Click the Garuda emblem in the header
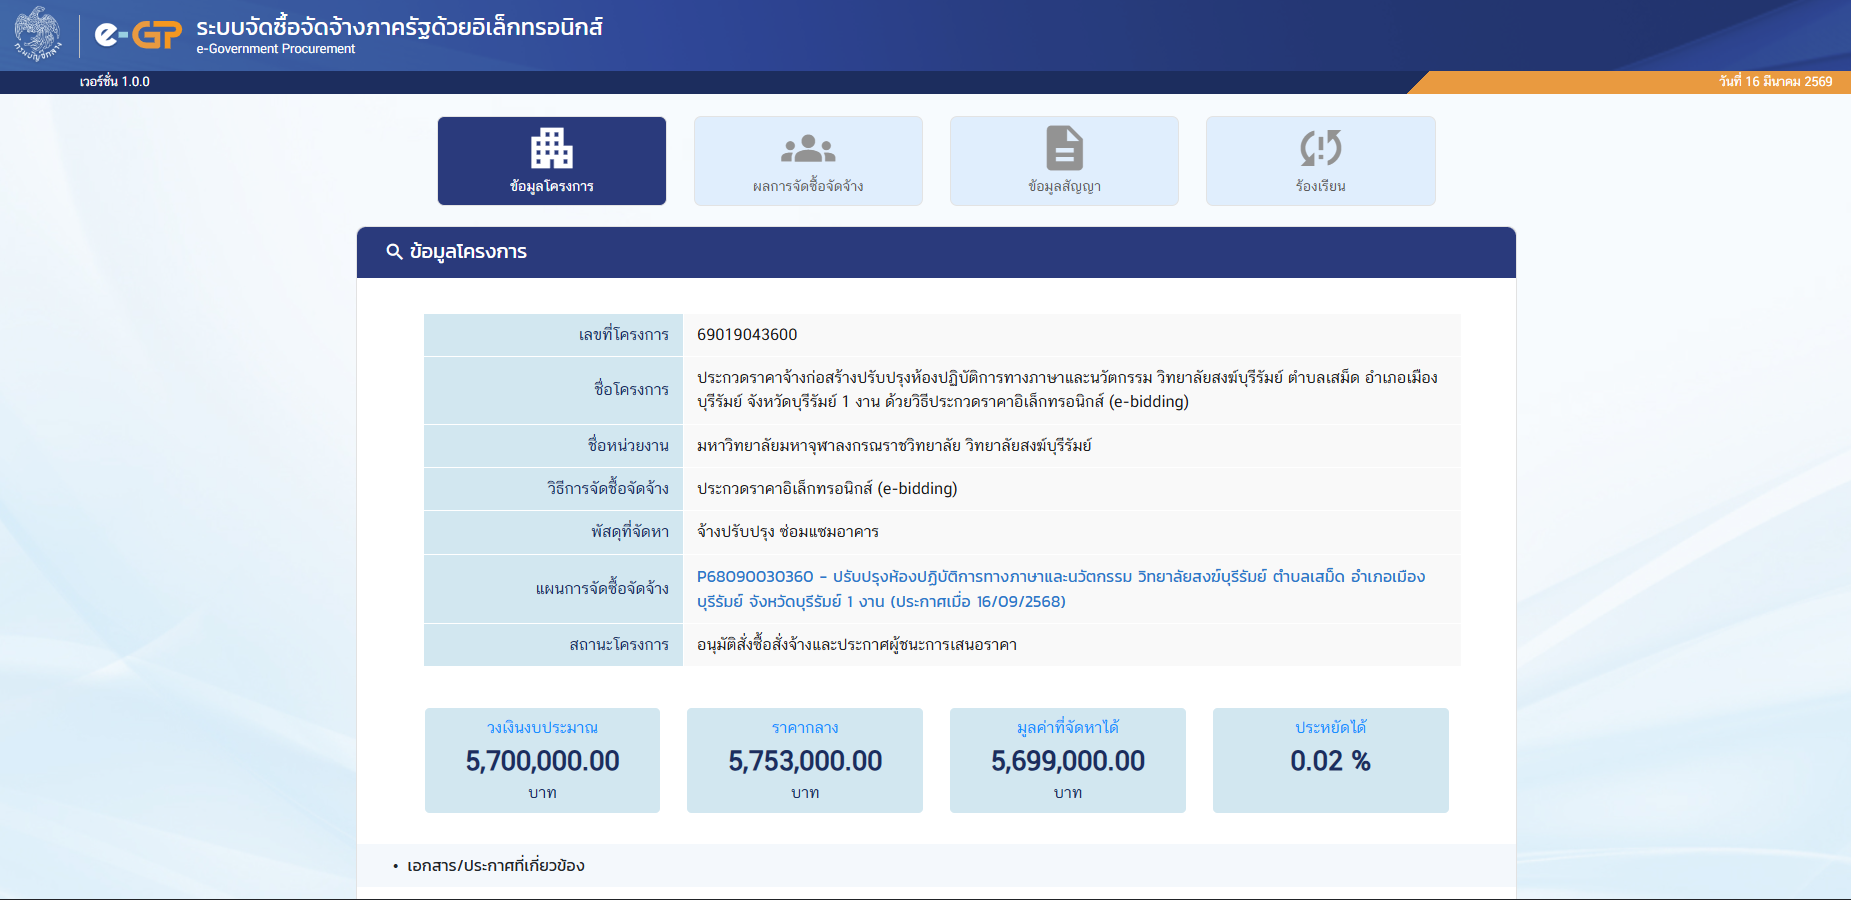 [37, 34]
